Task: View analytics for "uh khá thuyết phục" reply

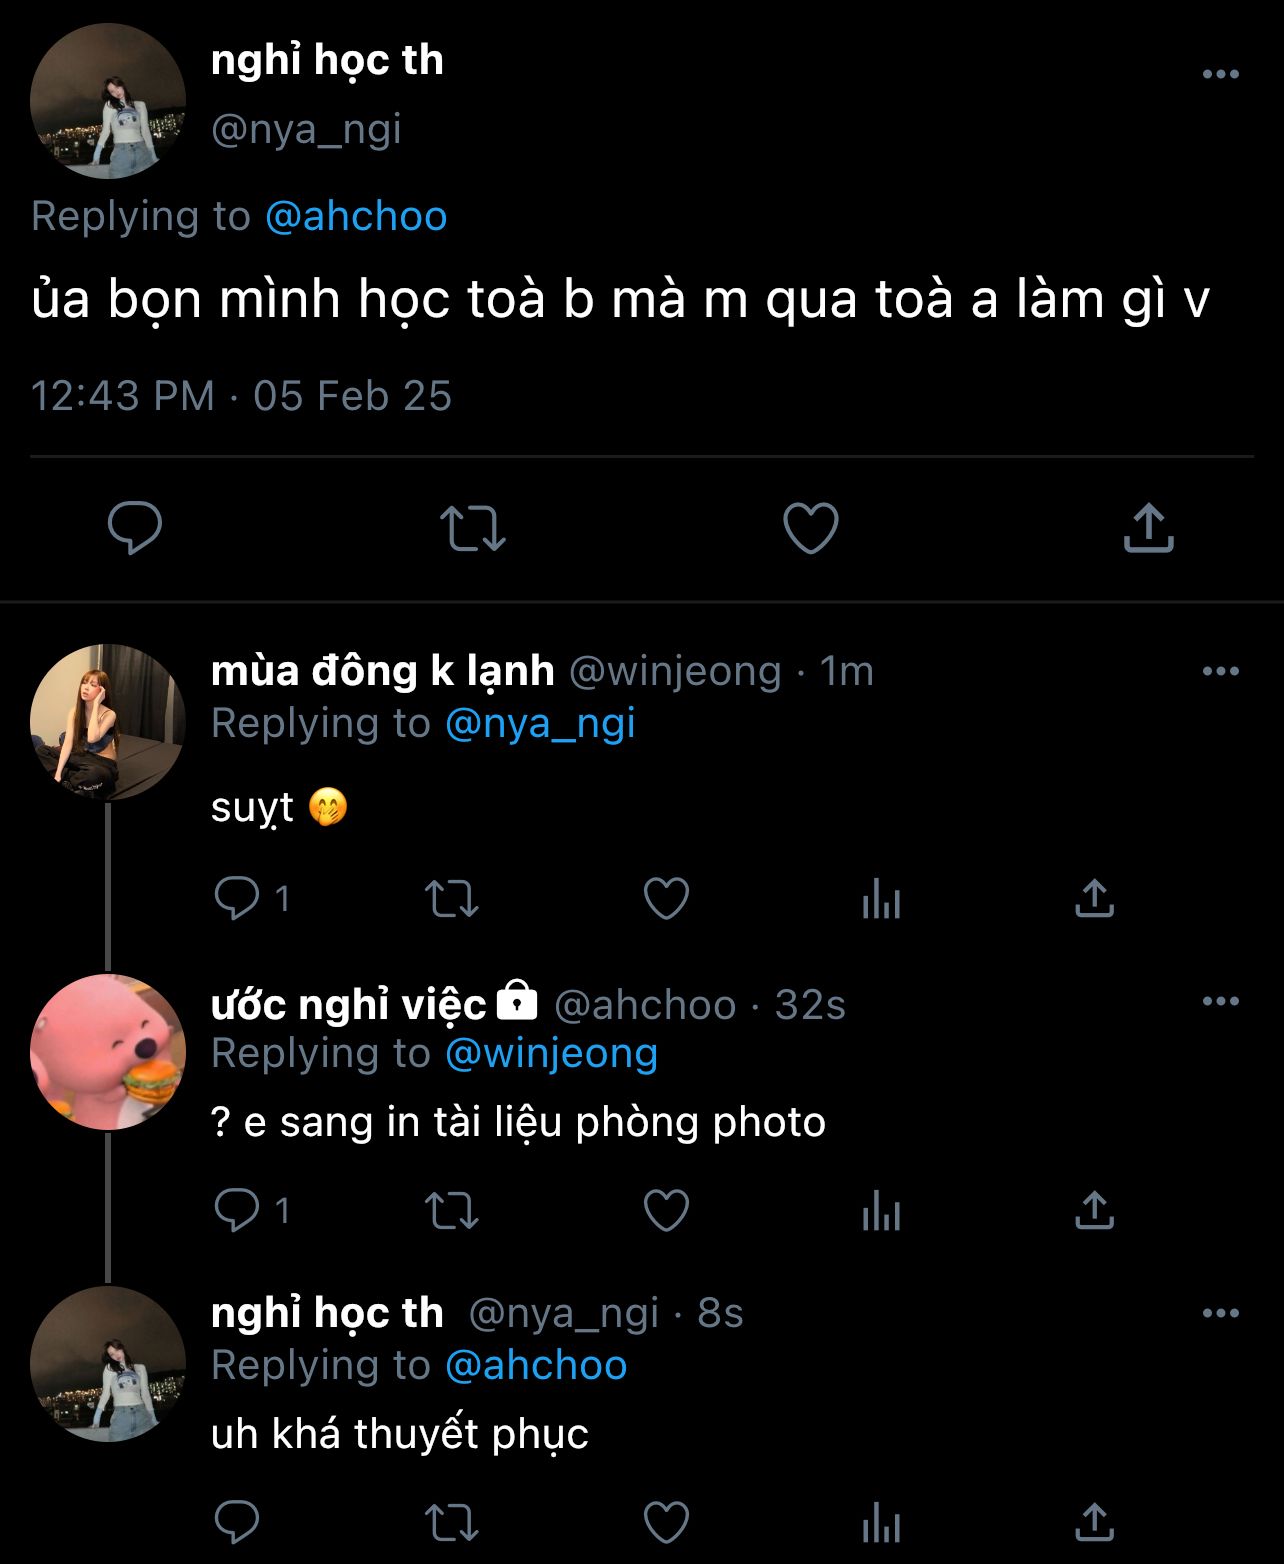Action: (x=881, y=1523)
